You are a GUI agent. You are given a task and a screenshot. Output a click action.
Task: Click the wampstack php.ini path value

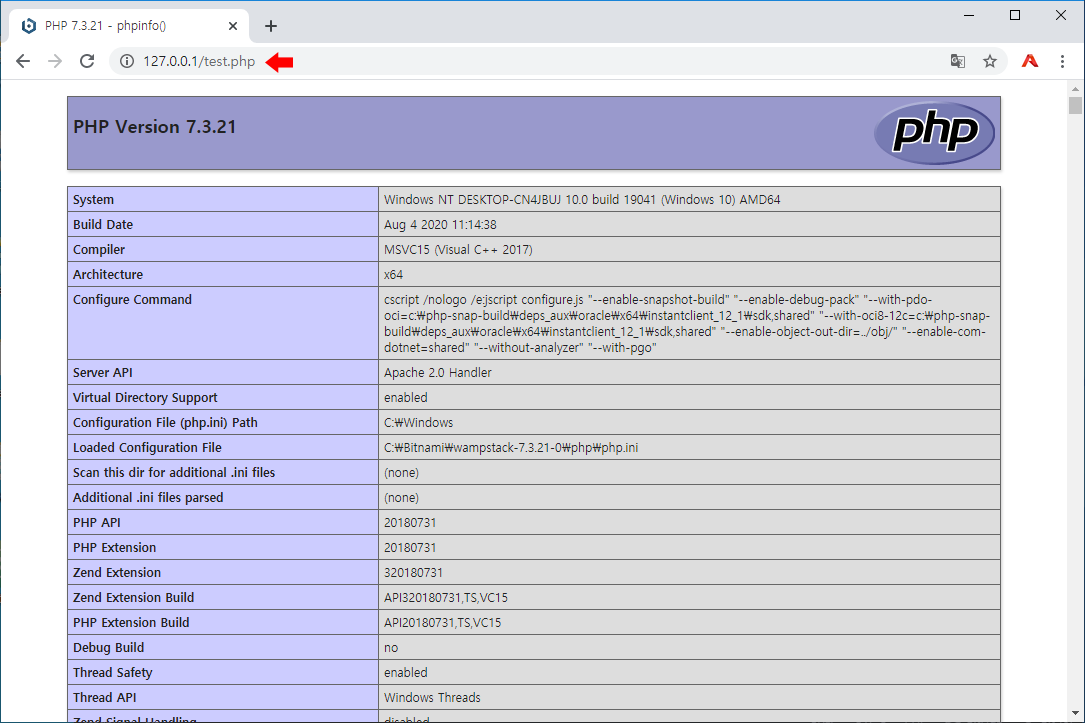coord(511,448)
